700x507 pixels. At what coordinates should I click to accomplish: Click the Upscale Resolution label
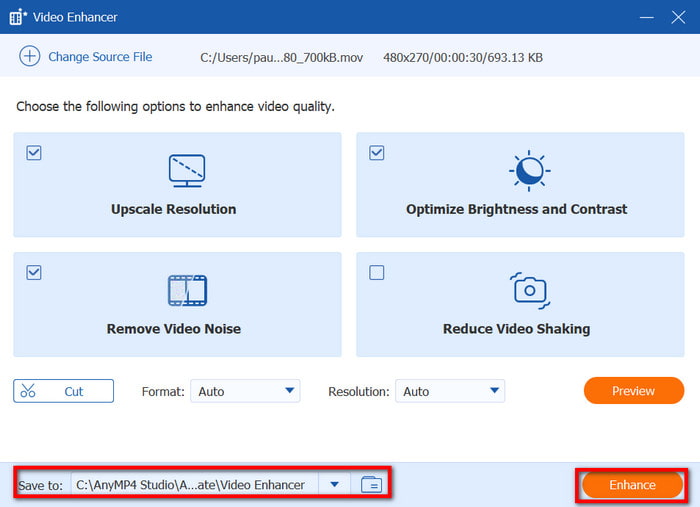174,209
